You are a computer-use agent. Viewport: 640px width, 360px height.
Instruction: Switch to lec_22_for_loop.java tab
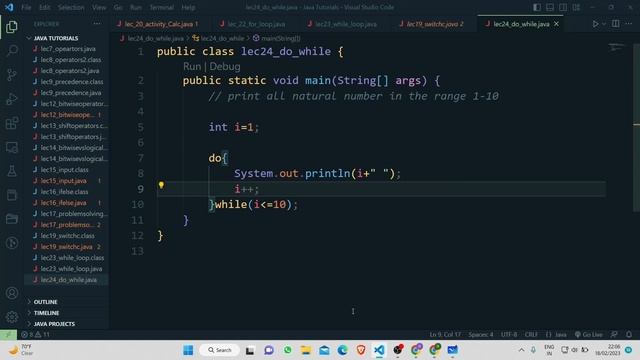click(256, 24)
